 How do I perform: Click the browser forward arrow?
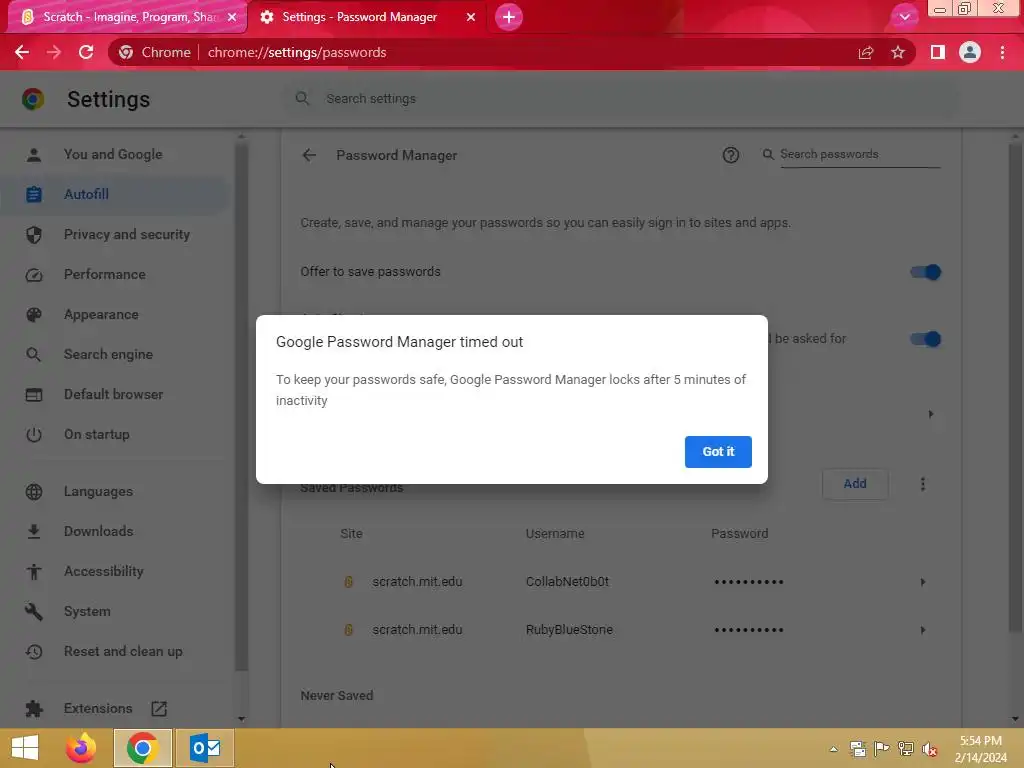click(x=54, y=52)
